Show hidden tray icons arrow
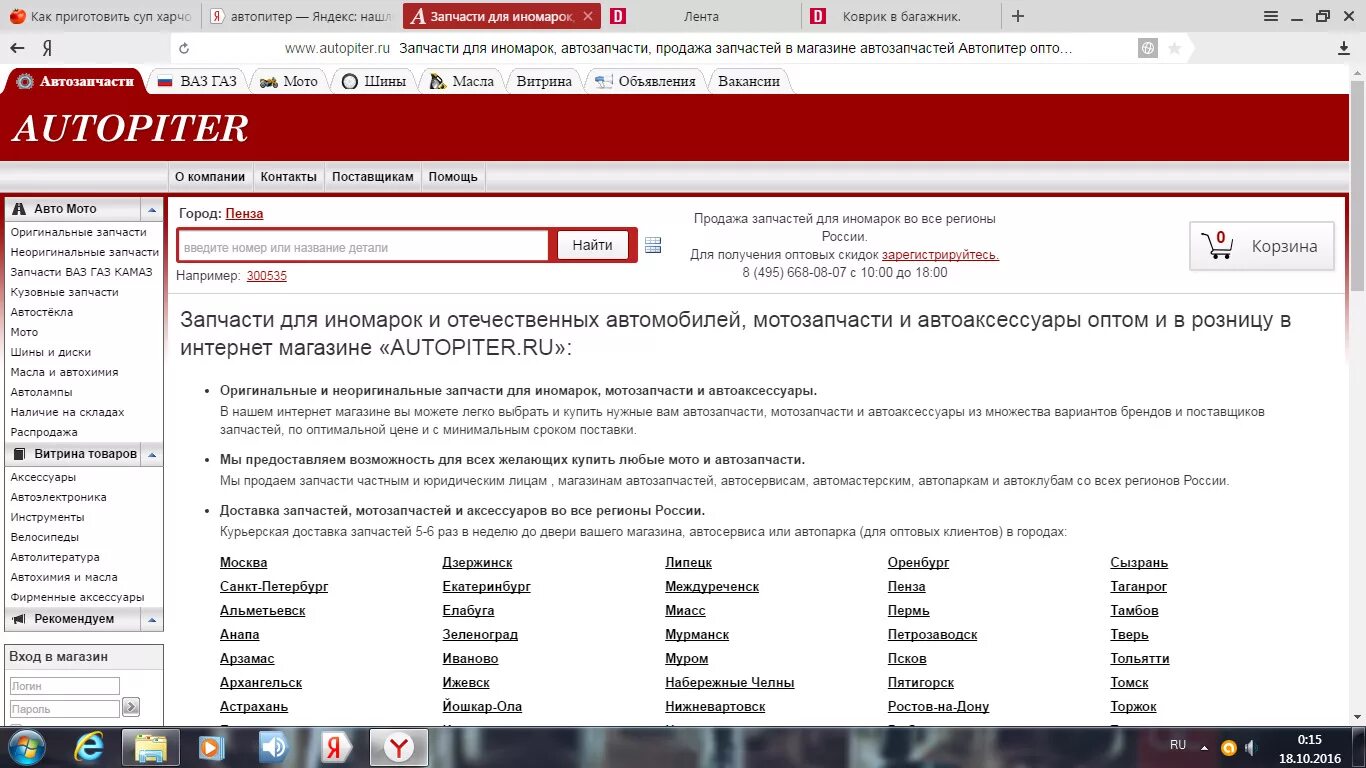 [x=1206, y=746]
